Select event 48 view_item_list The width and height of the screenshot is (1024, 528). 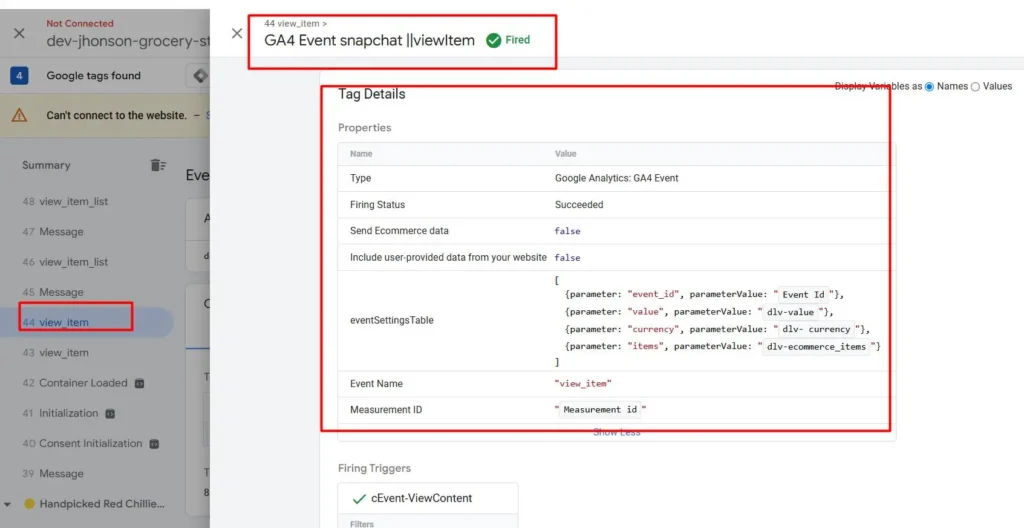[x=65, y=201]
